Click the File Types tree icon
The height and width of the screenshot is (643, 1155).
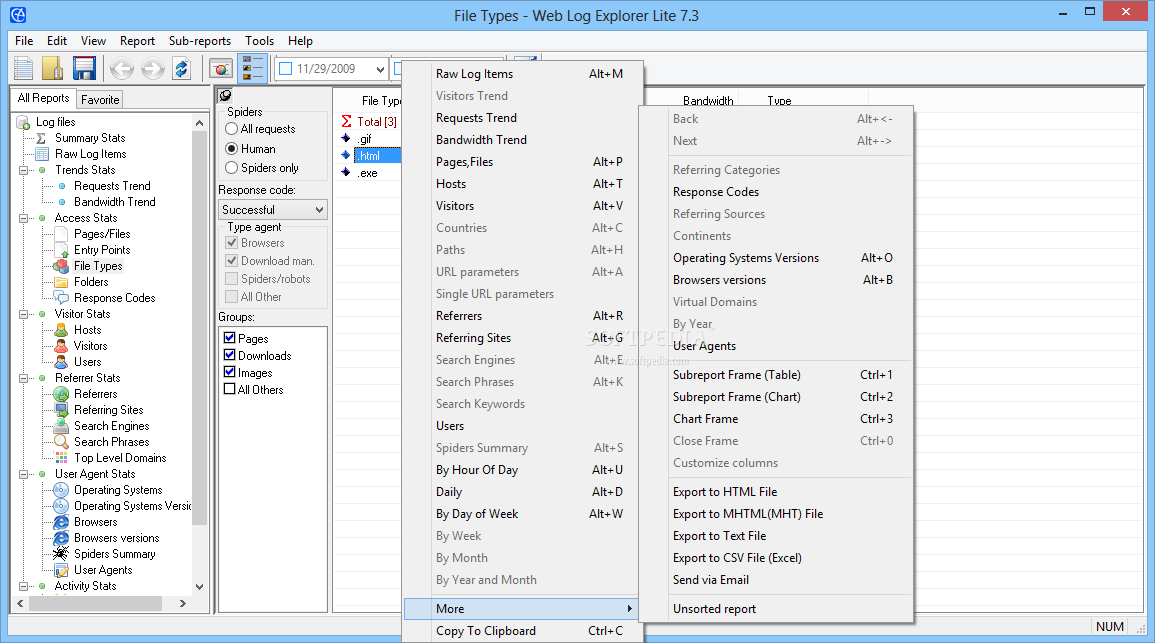pos(61,266)
